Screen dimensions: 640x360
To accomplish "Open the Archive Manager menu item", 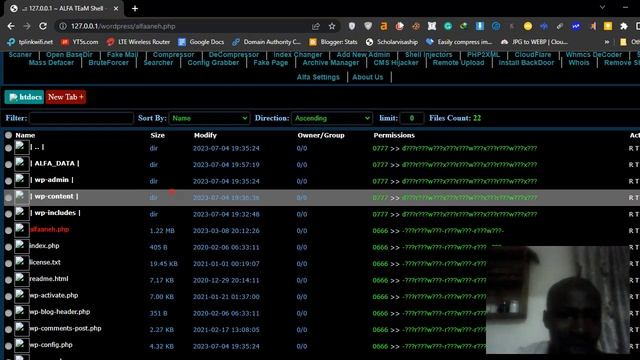I will click(x=331, y=63).
